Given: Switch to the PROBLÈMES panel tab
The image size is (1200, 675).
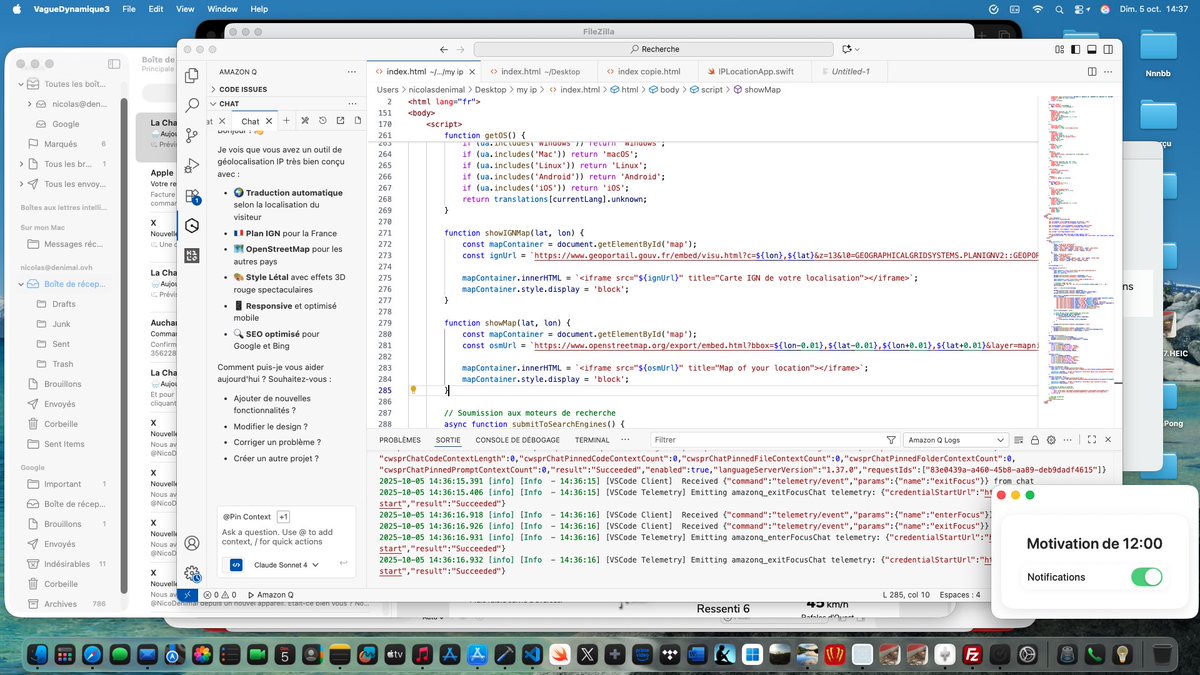Looking at the screenshot, I should click(400, 440).
